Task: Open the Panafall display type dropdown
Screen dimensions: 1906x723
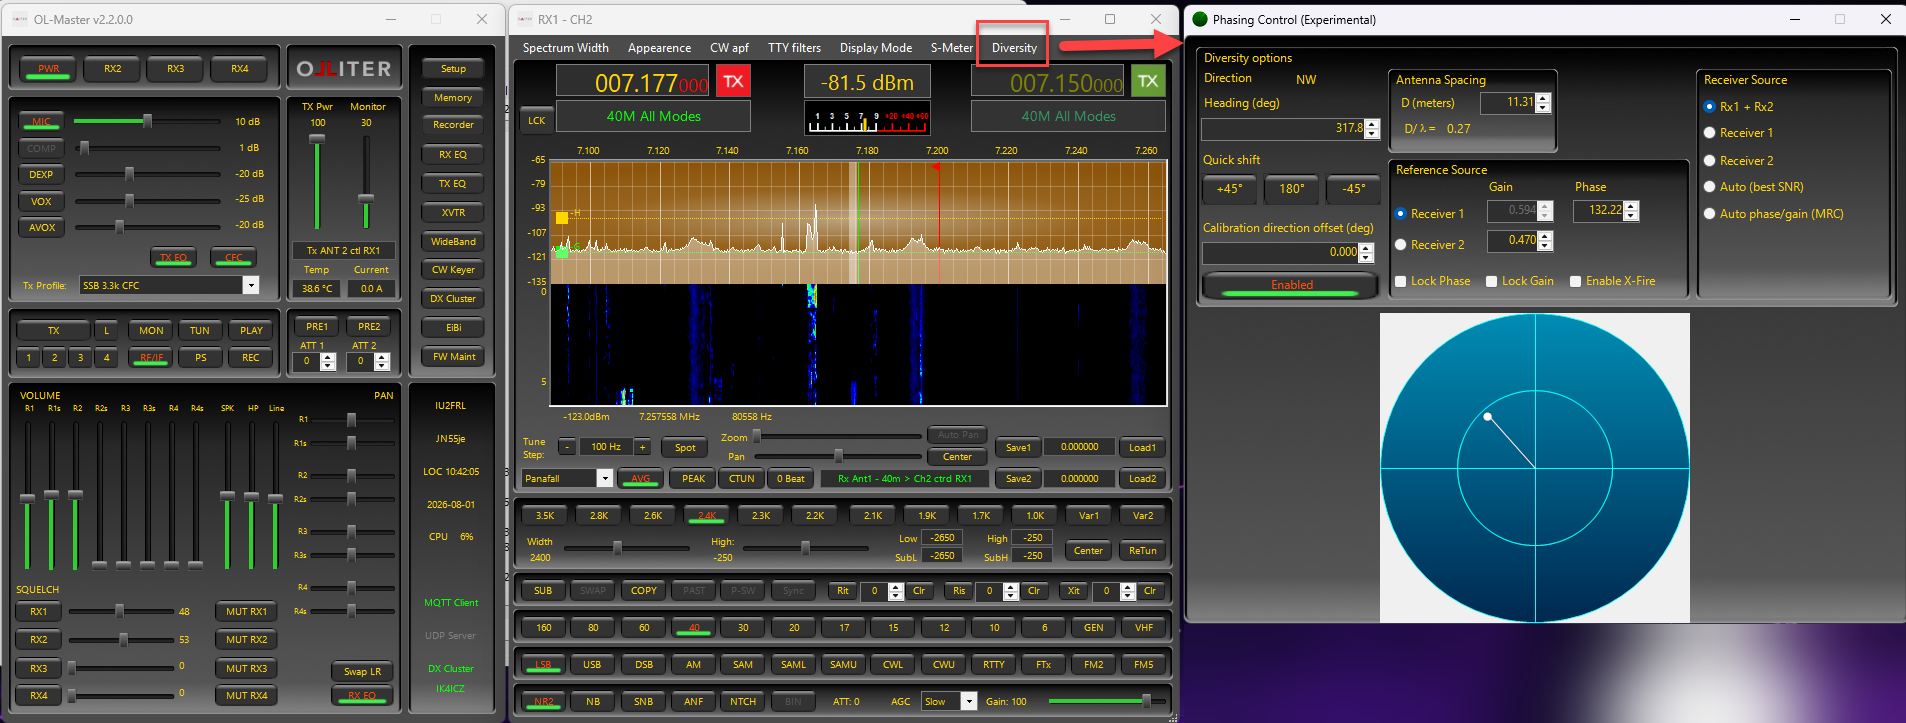Action: pos(604,479)
